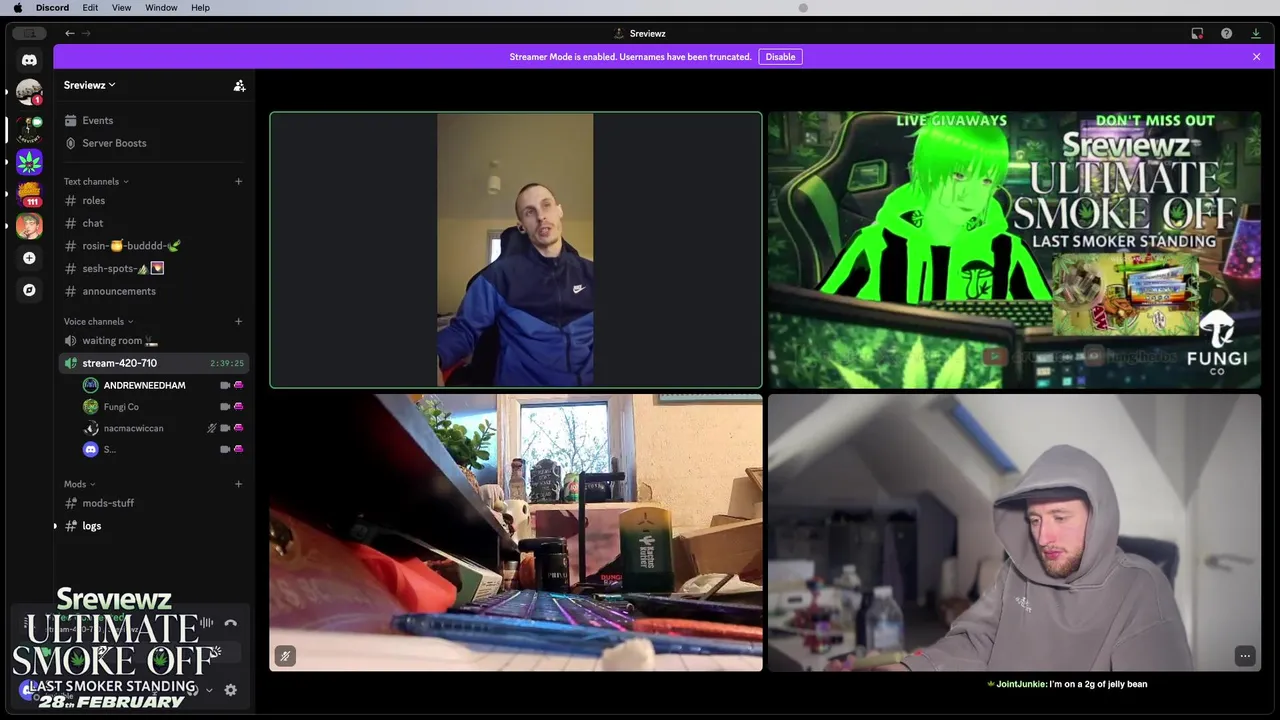This screenshot has height=720, width=1280.
Task: Go forward with the right arrow
Action: click(86, 33)
